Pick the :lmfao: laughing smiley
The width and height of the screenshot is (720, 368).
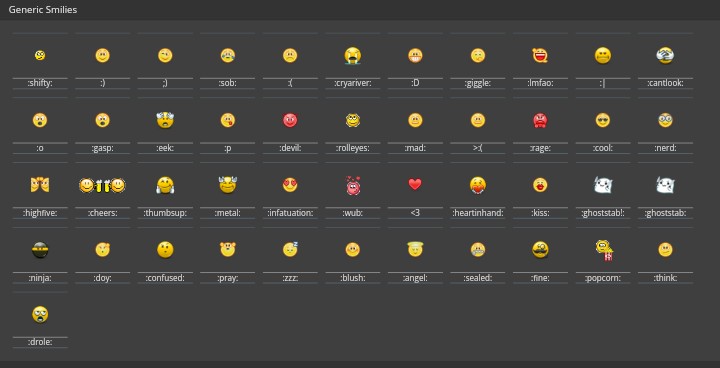pos(540,56)
